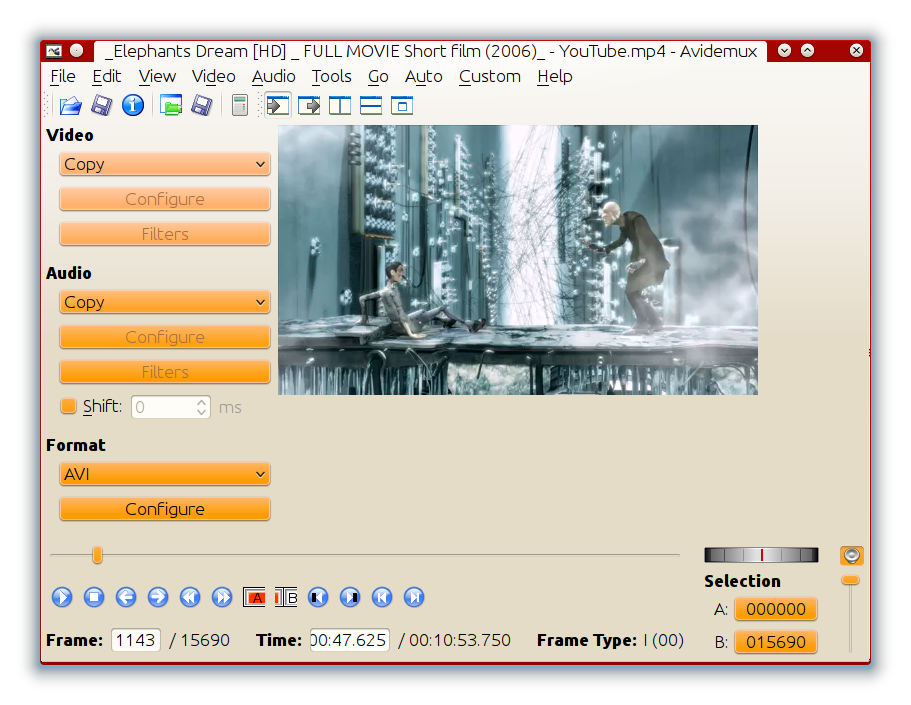Click the Format Configure button

click(164, 509)
